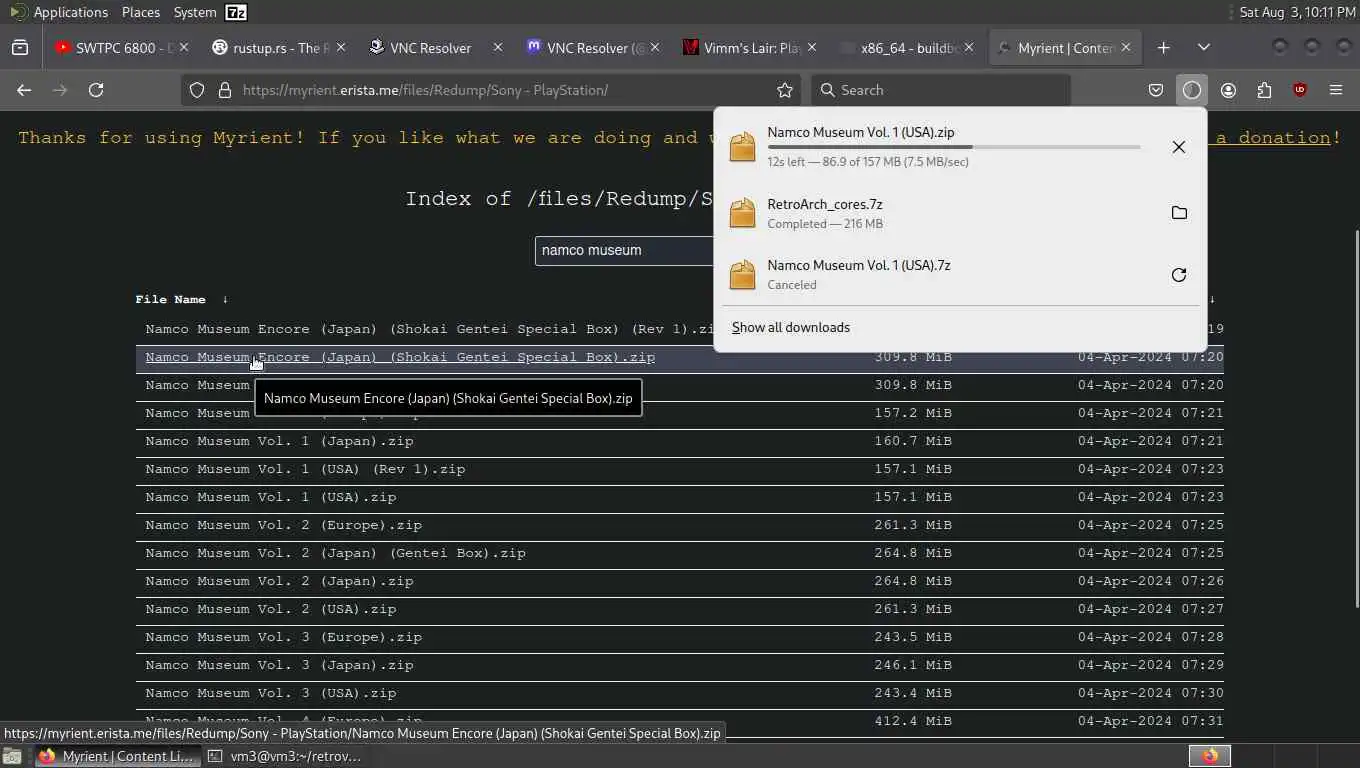1360x768 pixels.
Task: Retry the canceled Namco Museum 7z download
Action: point(1179,275)
